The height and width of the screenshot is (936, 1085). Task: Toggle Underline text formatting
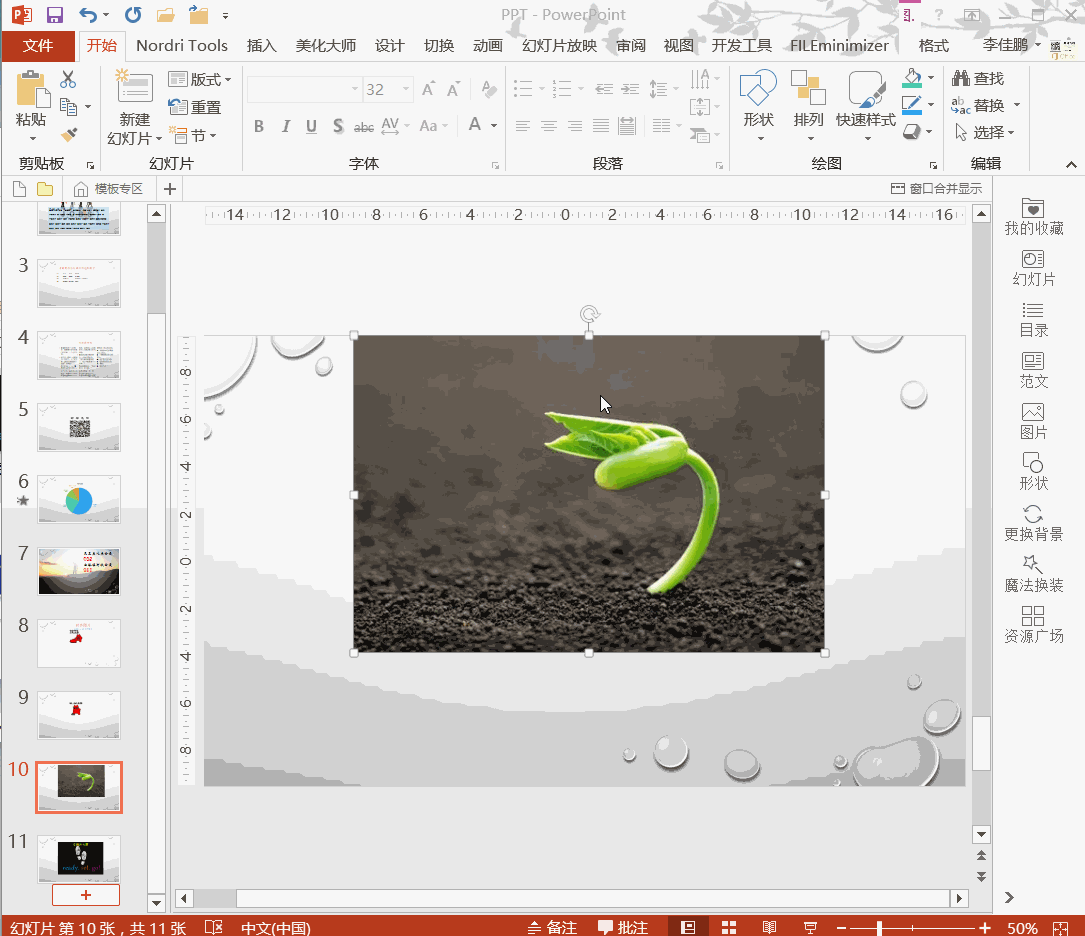(311, 126)
